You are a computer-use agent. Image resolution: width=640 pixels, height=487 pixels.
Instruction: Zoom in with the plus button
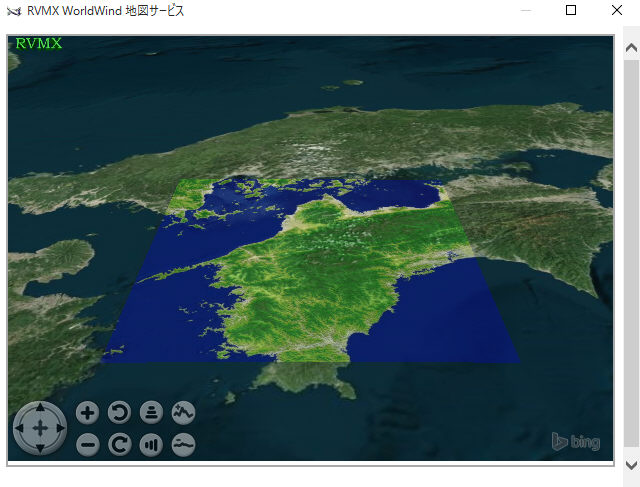pos(88,412)
